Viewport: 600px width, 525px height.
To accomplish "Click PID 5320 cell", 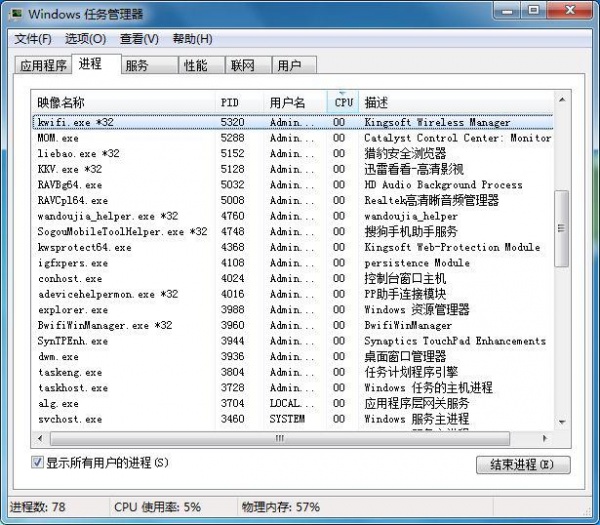I will point(232,122).
